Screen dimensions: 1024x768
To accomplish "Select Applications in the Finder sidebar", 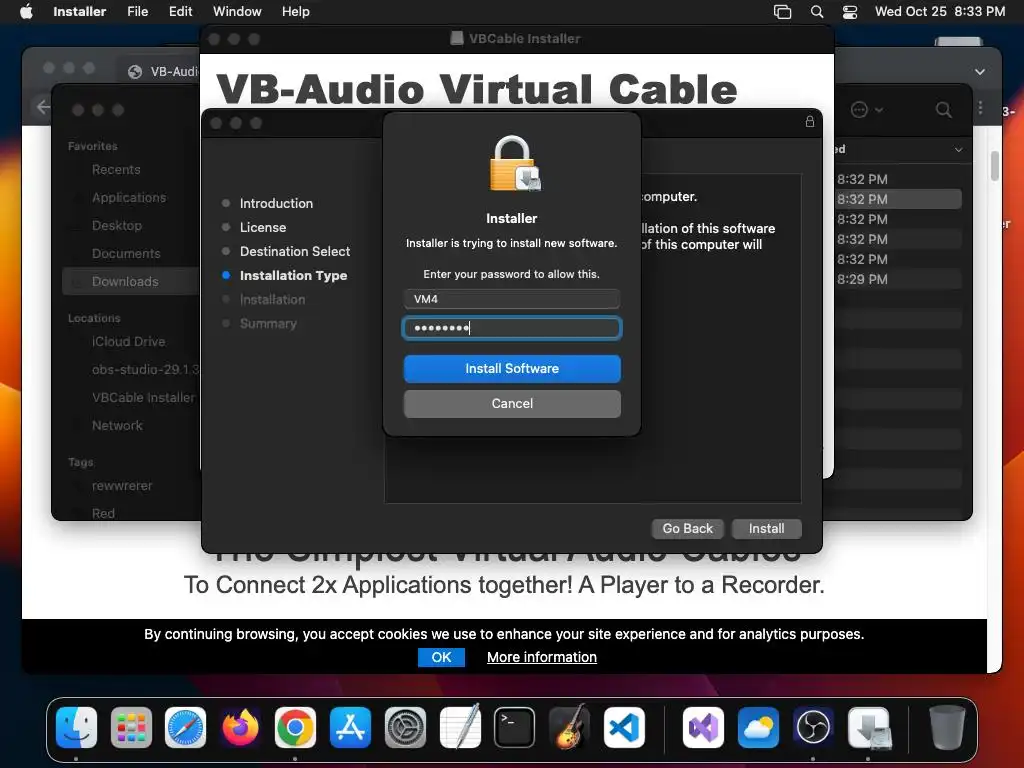I will [x=129, y=197].
